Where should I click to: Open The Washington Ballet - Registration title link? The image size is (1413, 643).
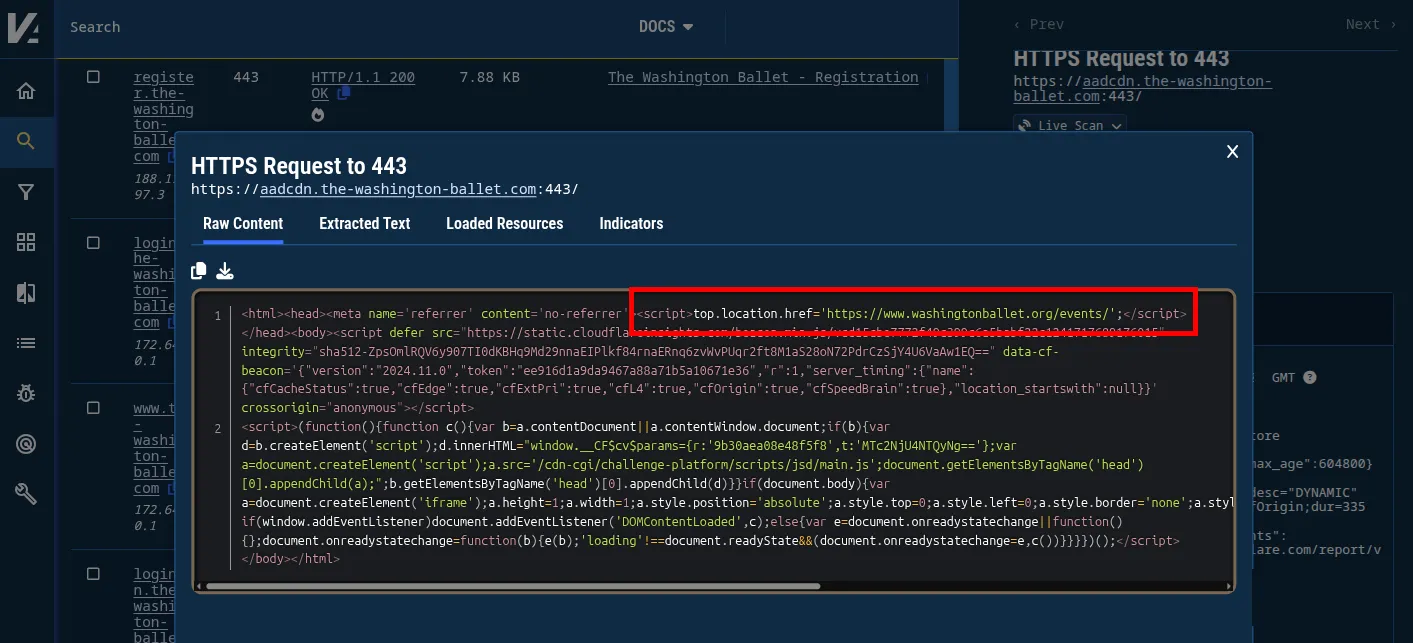click(763, 77)
